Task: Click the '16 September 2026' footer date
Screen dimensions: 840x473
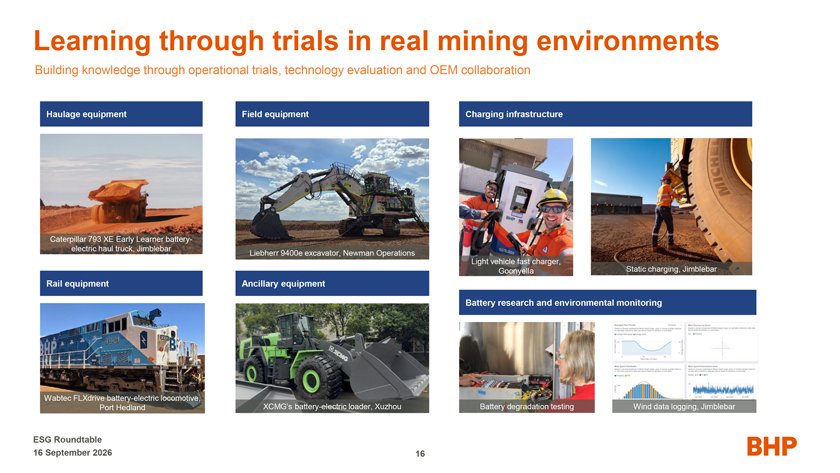Action: [73, 453]
